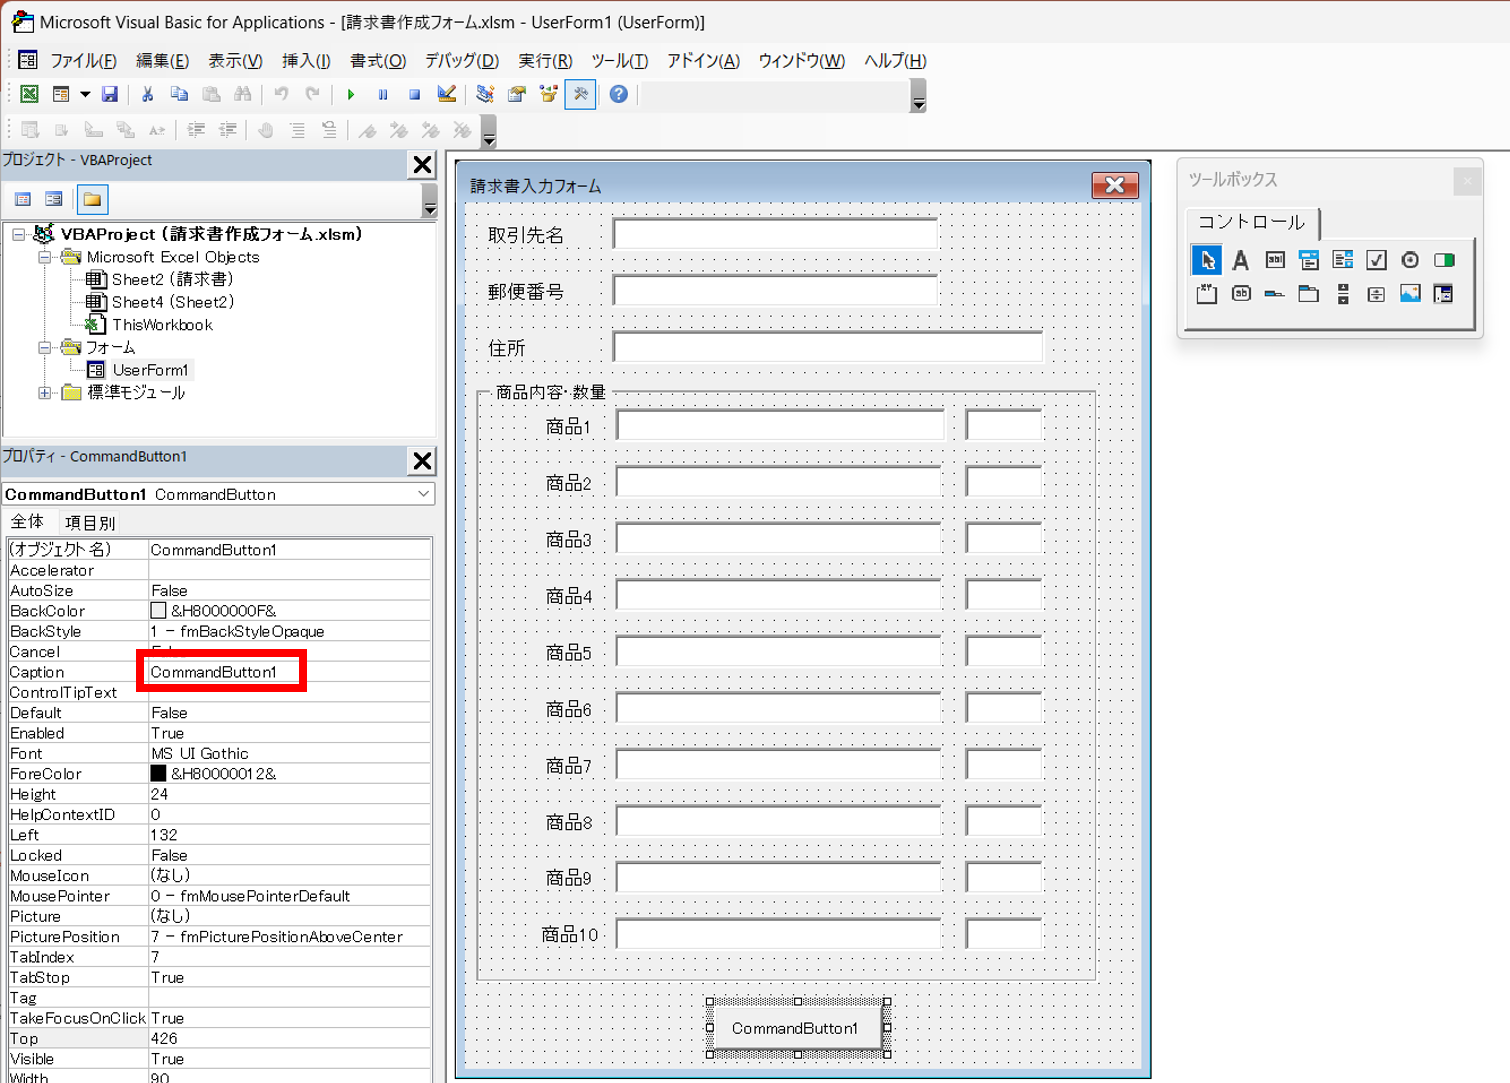This screenshot has height=1083, width=1510.
Task: Collapse the Microsoft Excel Objects folder
Action: (45, 257)
